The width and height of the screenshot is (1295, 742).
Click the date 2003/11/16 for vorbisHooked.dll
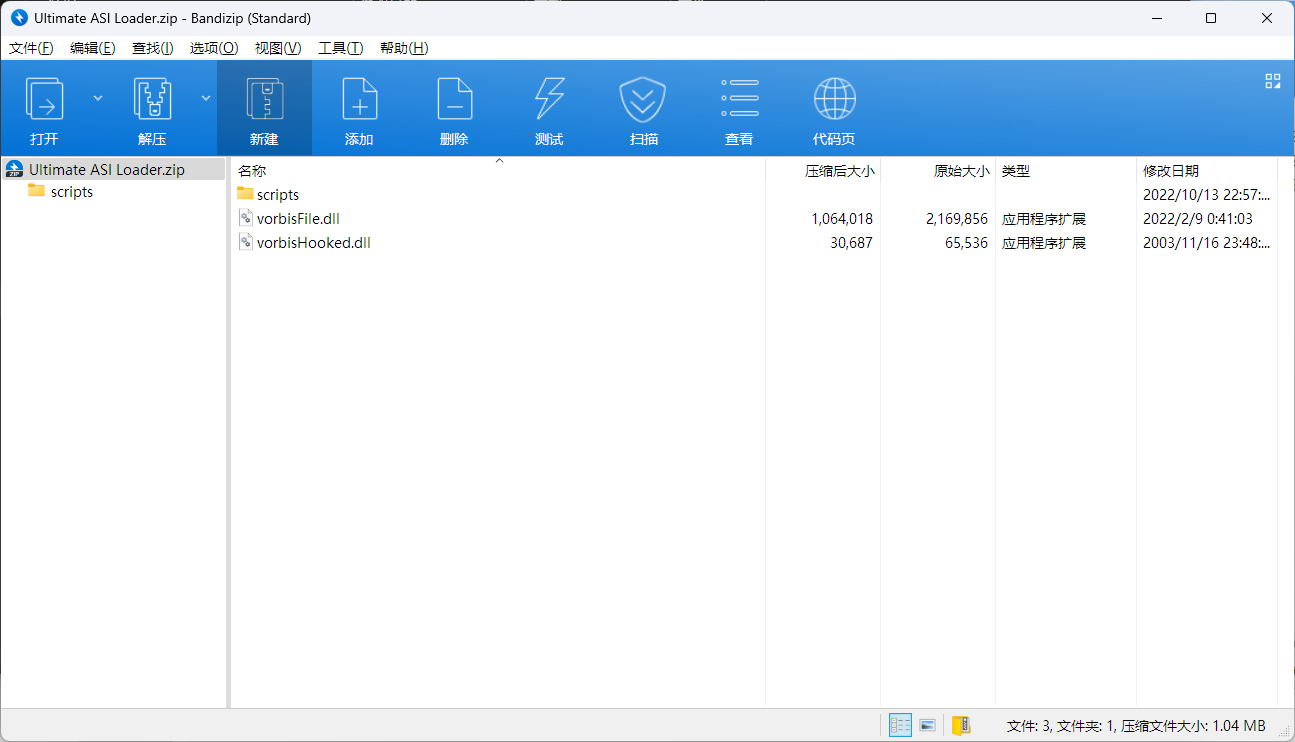(1207, 242)
